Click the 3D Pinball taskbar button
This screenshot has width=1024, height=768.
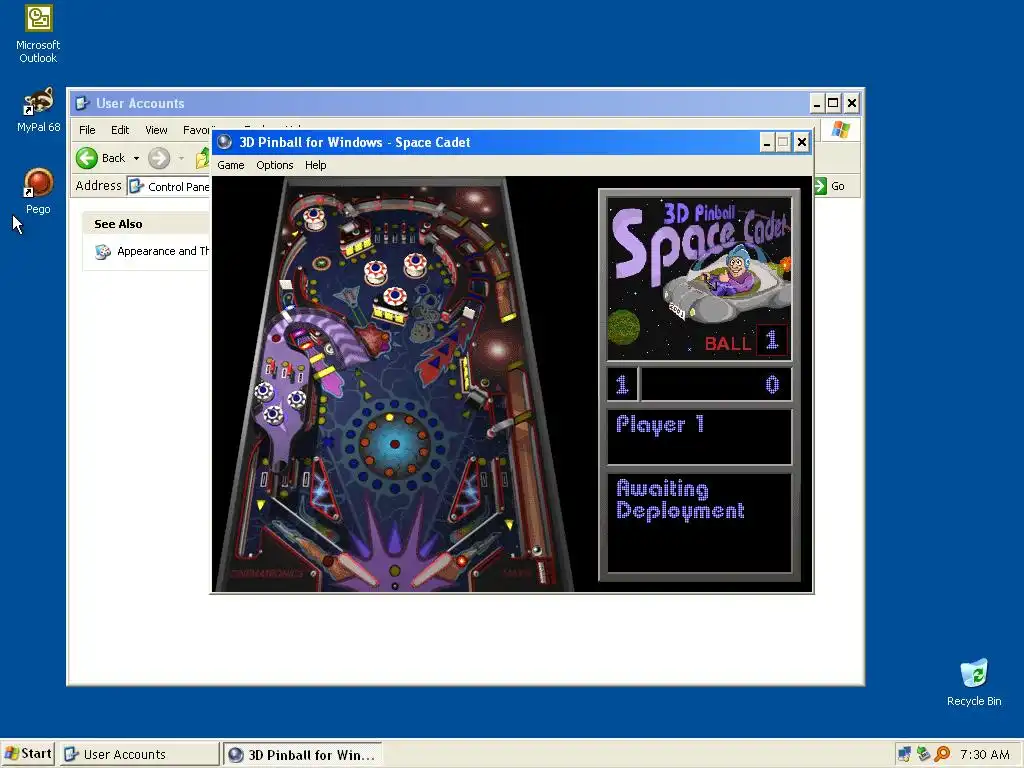[302, 754]
